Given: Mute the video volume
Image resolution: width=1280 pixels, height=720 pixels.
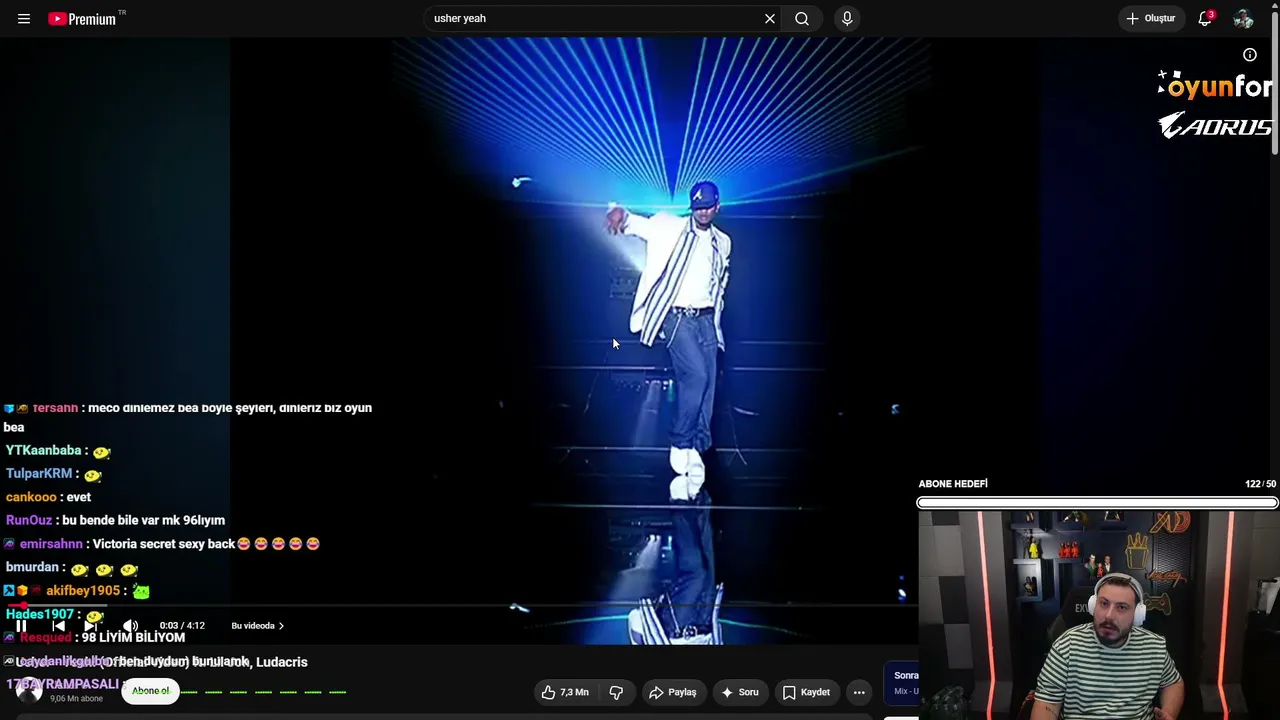Looking at the screenshot, I should coord(130,626).
